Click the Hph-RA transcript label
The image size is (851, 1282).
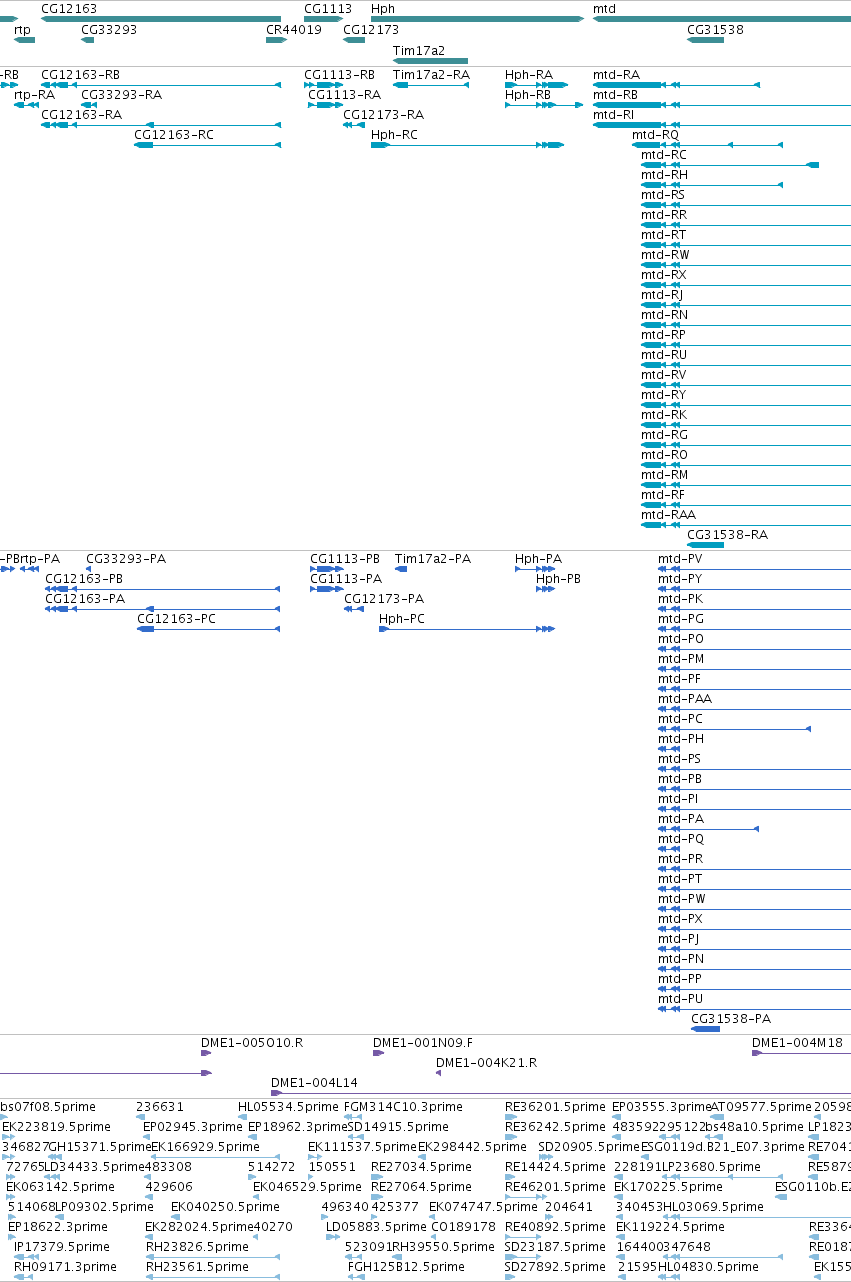point(529,75)
